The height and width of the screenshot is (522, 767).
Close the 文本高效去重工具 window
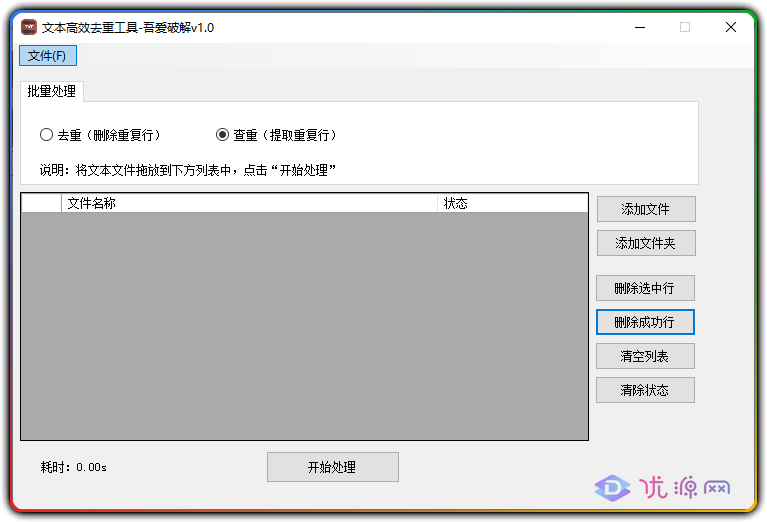pyautogui.click(x=731, y=27)
